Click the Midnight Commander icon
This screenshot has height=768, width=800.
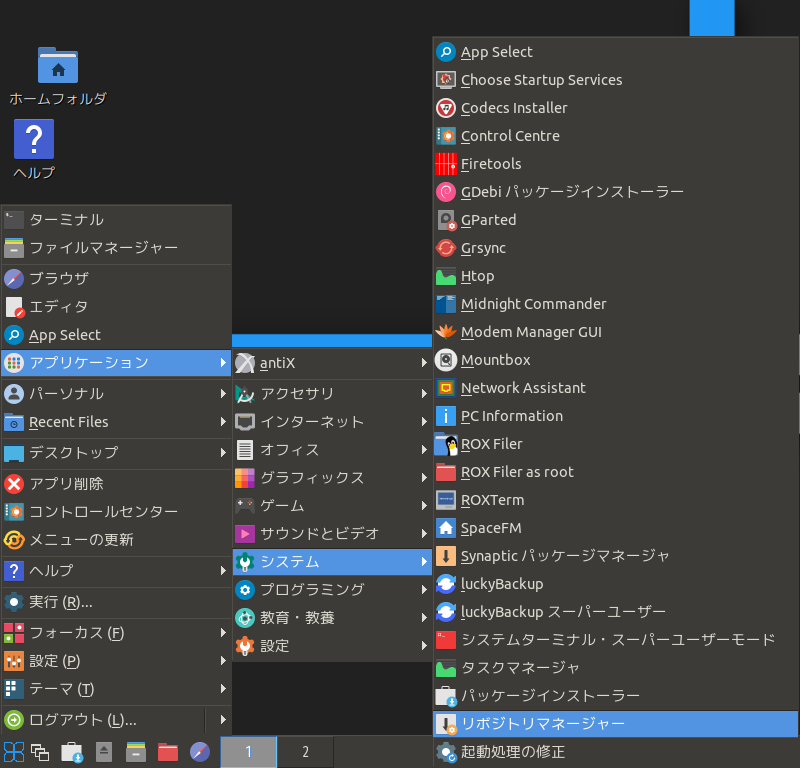coord(445,304)
